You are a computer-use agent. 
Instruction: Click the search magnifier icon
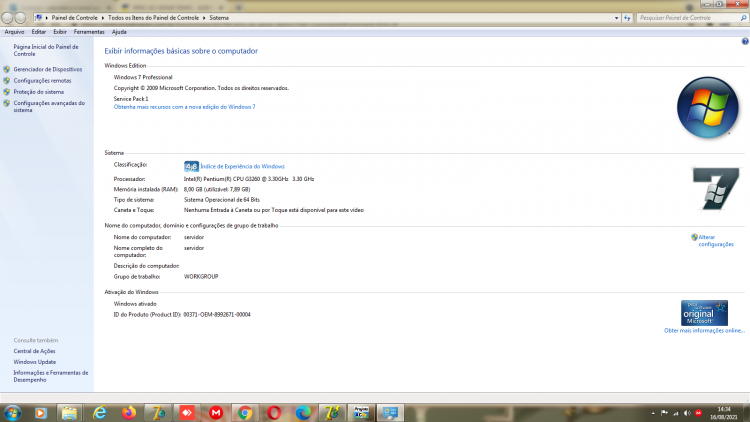743,18
